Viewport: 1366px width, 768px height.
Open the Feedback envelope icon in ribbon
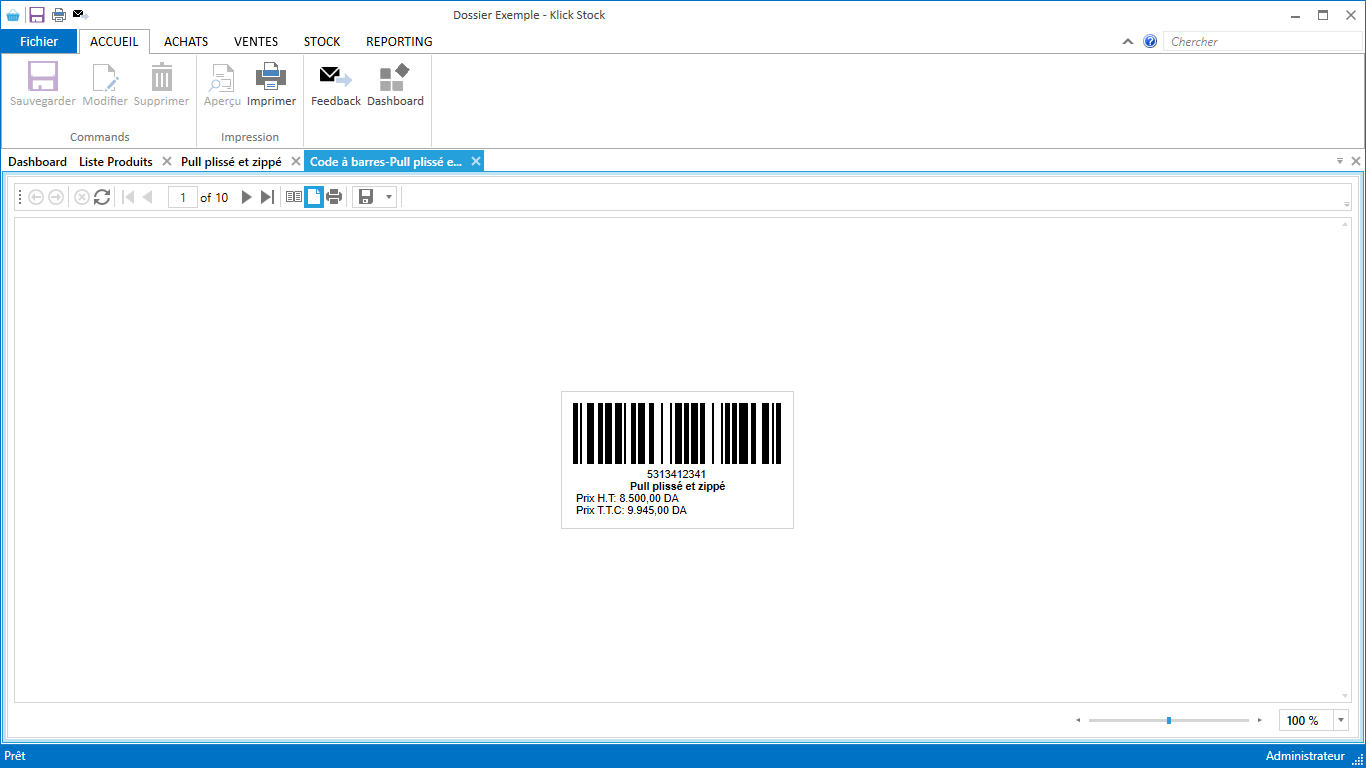click(x=335, y=85)
